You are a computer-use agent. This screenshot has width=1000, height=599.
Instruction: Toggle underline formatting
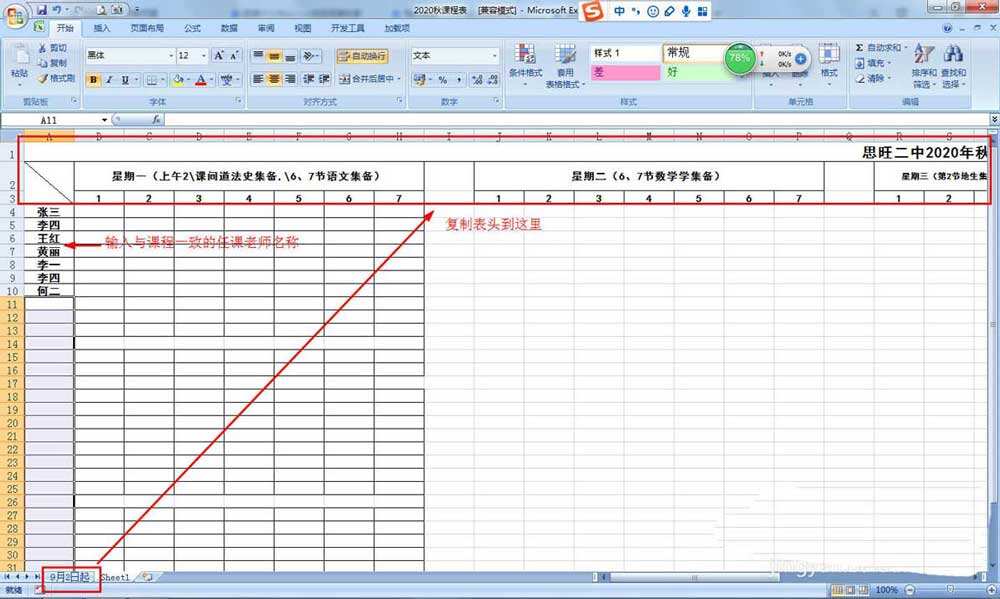pos(125,80)
